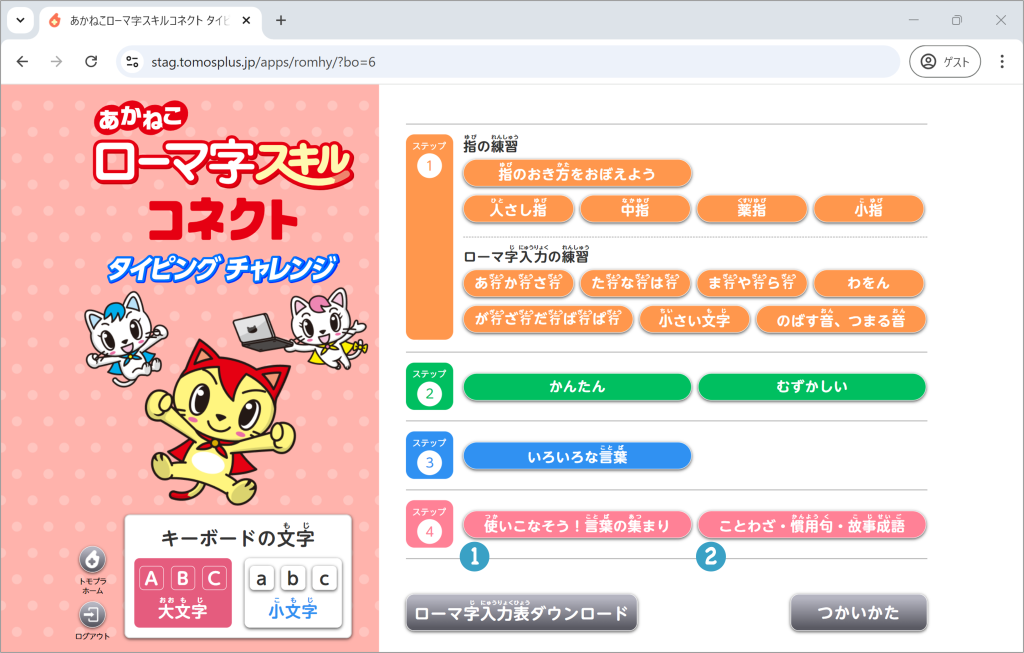
Task: Click the logout icon
Action: (x=93, y=614)
